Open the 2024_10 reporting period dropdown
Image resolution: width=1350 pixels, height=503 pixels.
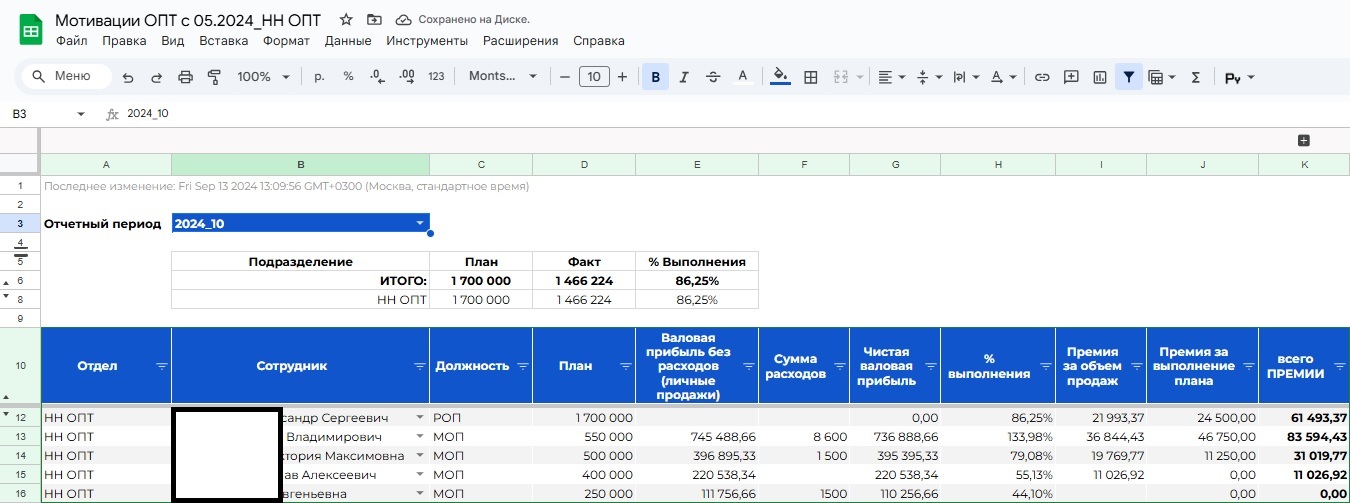(x=420, y=223)
